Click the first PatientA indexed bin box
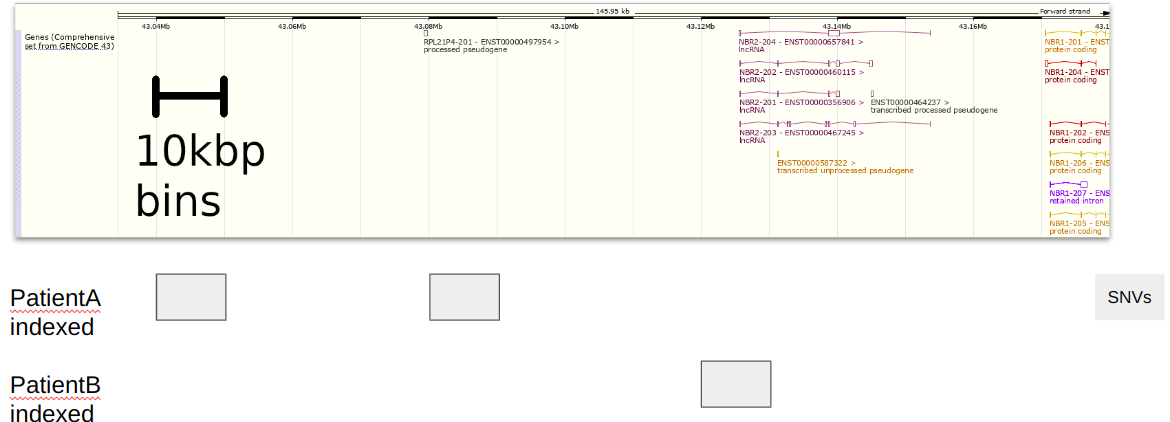This screenshot has height=422, width=1170. point(191,297)
